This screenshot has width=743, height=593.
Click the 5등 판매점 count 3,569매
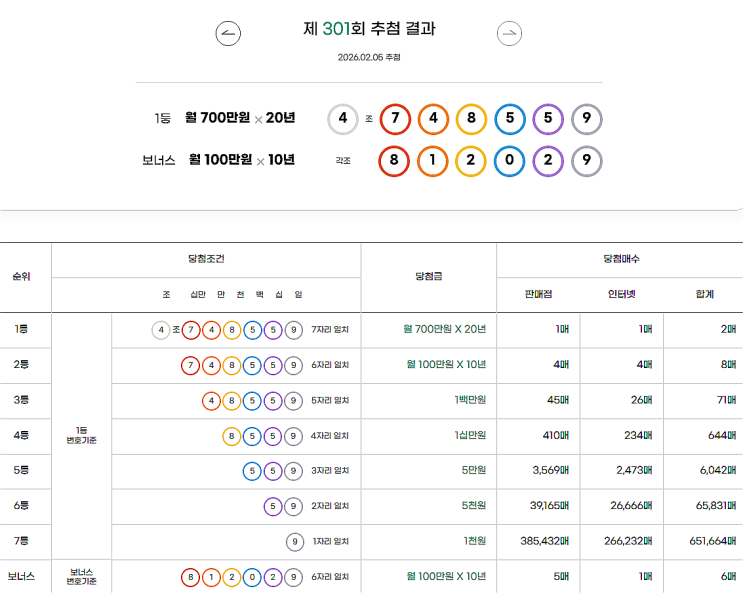pos(551,470)
